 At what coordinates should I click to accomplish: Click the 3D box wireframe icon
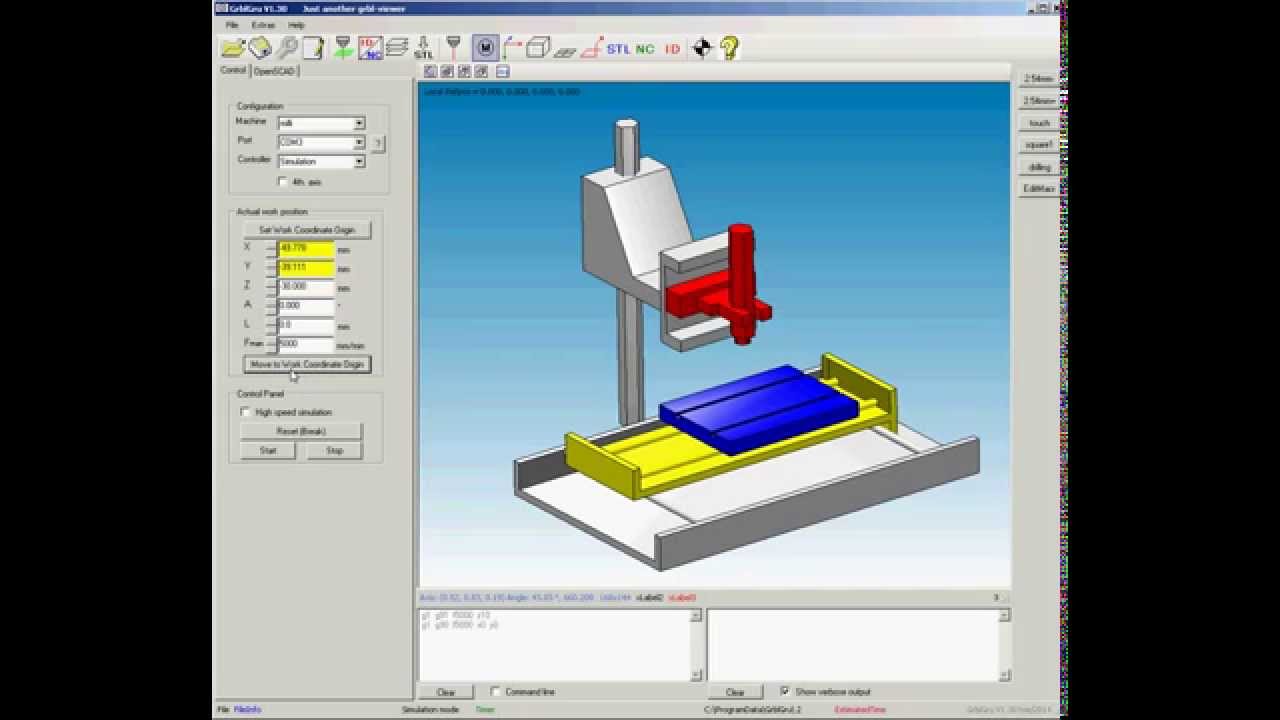(x=538, y=47)
